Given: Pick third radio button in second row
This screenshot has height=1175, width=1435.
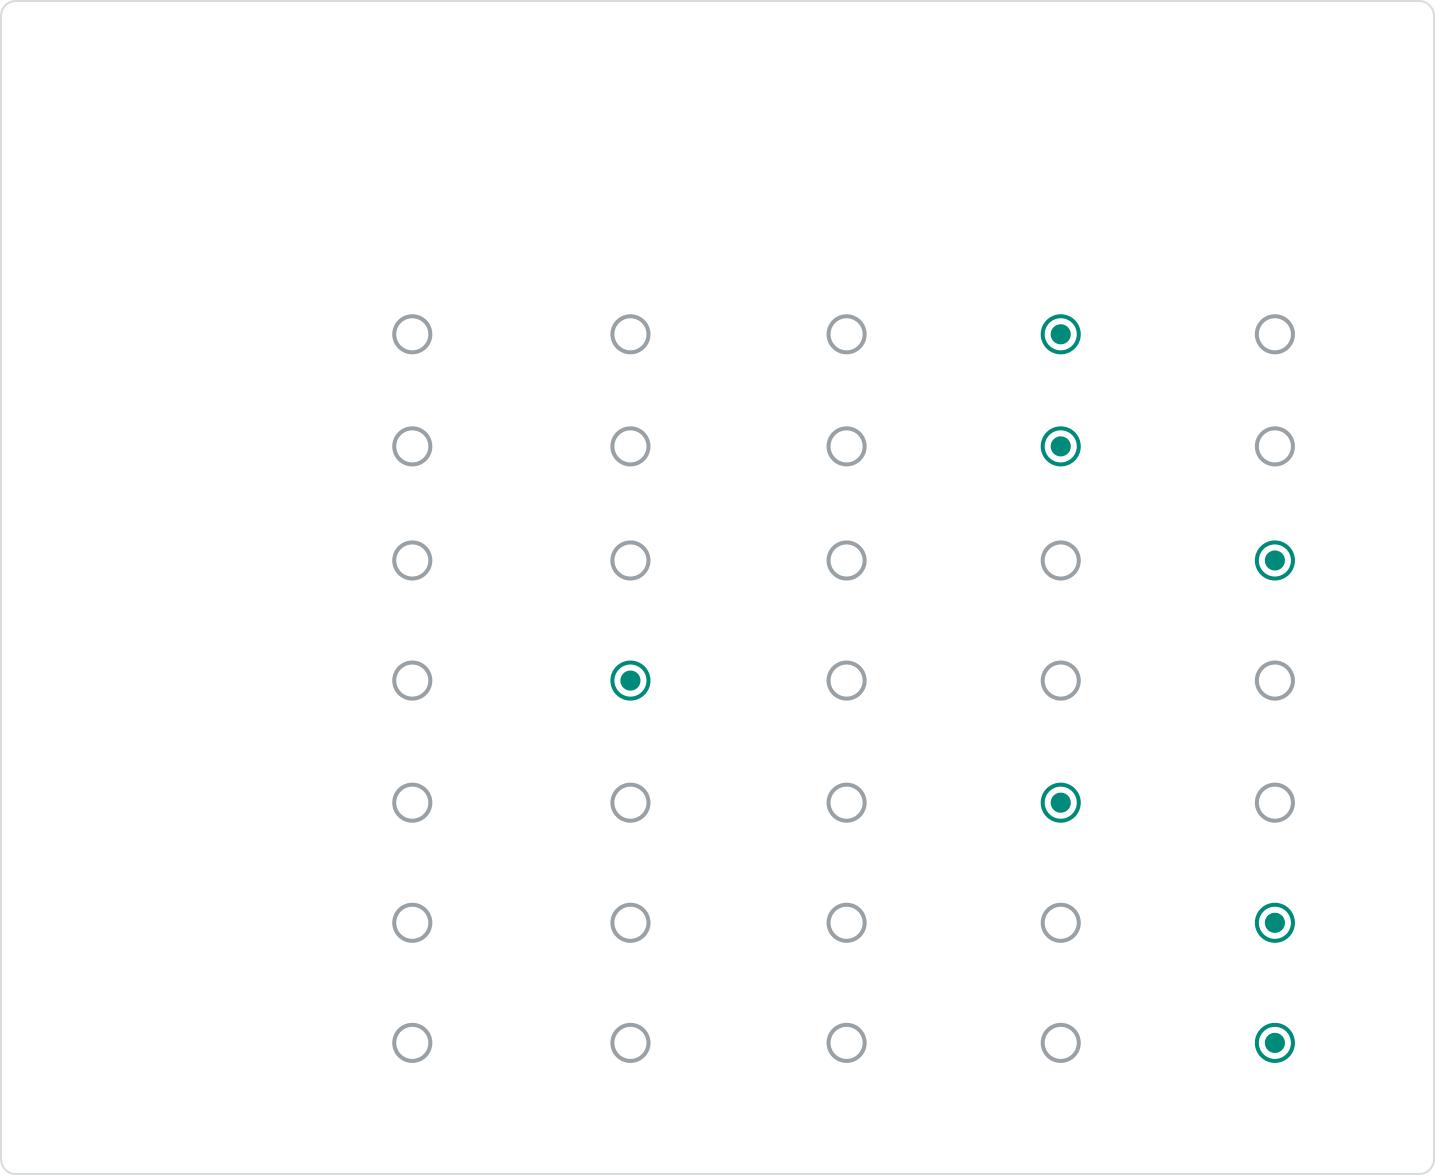Looking at the screenshot, I should coord(846,446).
